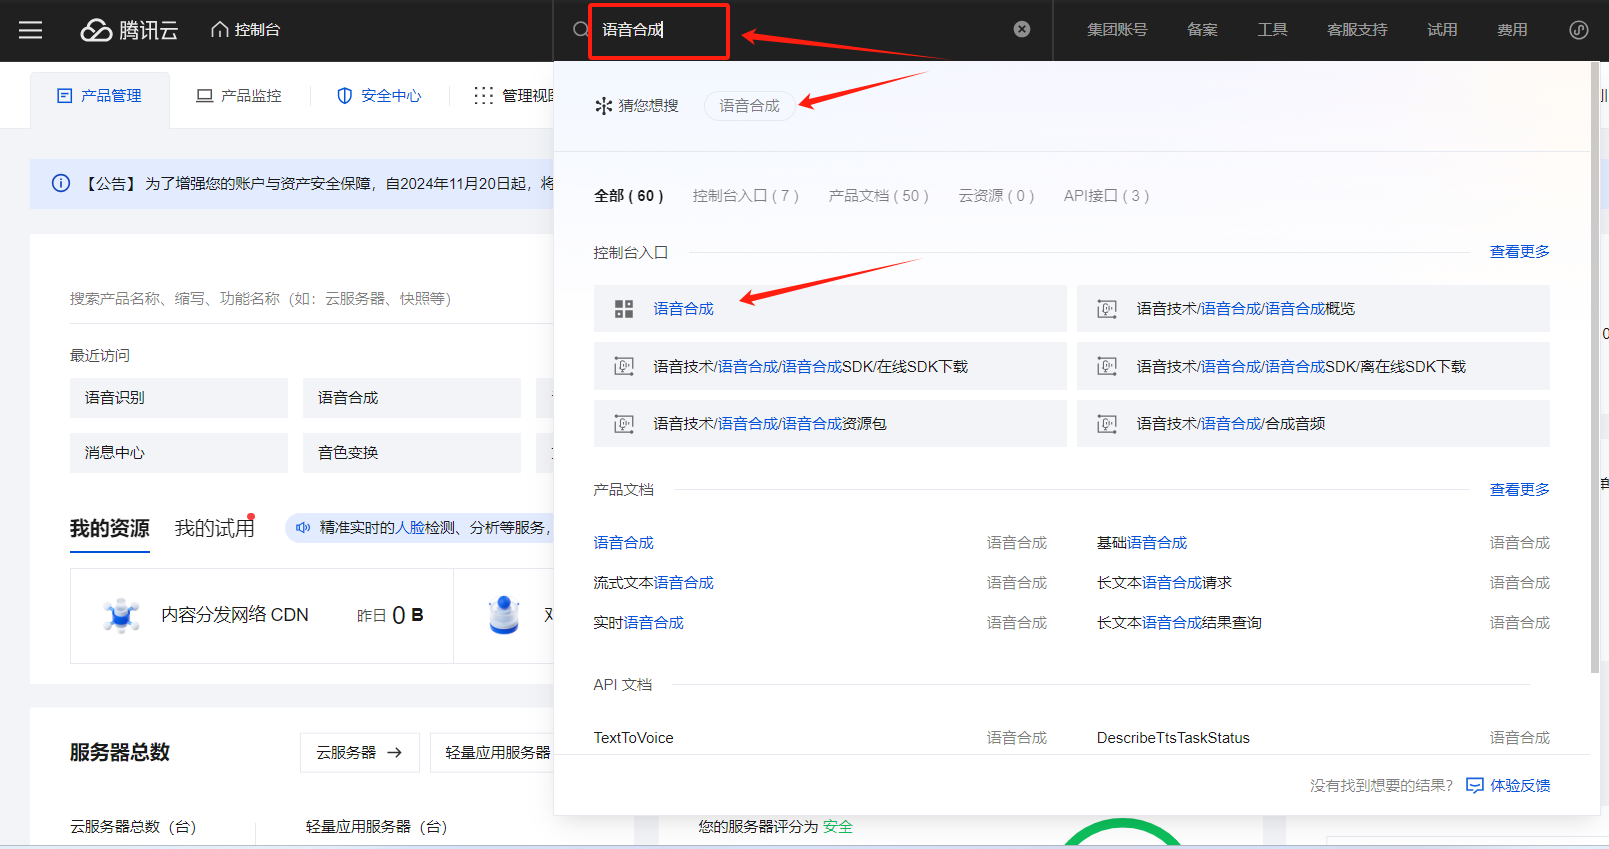Open DescribeTtsTaskStatus API document
The width and height of the screenshot is (1609, 849).
(1173, 738)
